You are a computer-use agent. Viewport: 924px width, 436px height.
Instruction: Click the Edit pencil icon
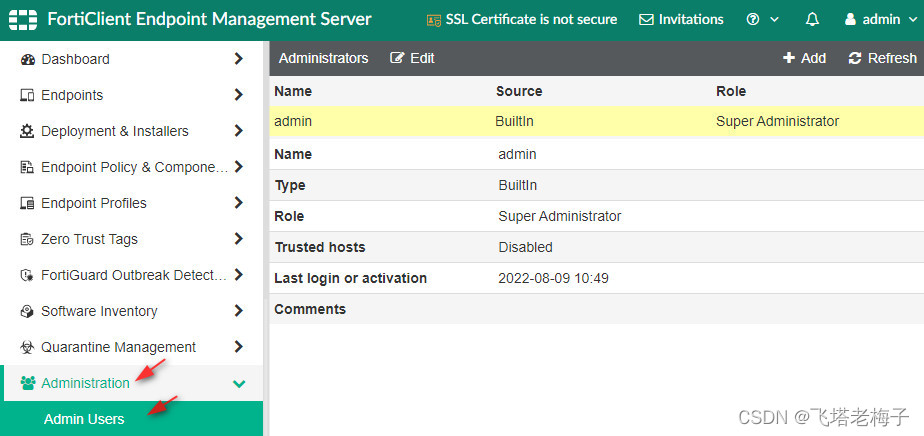coord(398,58)
